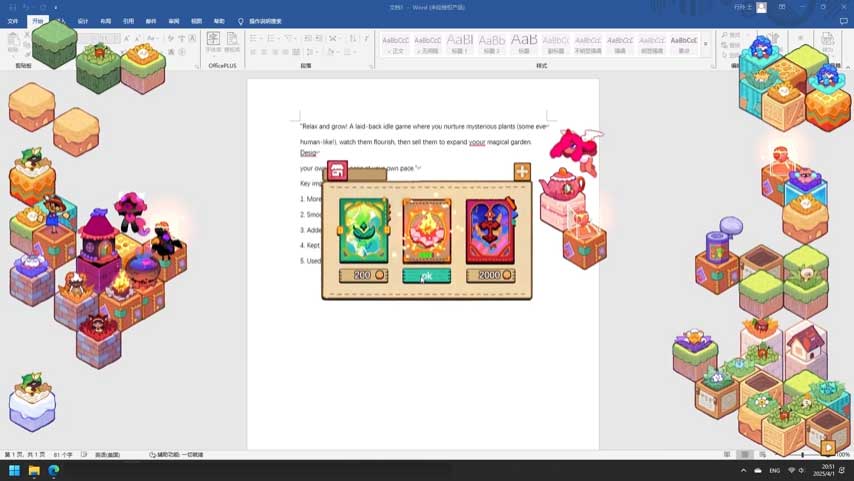
Task: Select the fire card in game popup
Action: [426, 231]
